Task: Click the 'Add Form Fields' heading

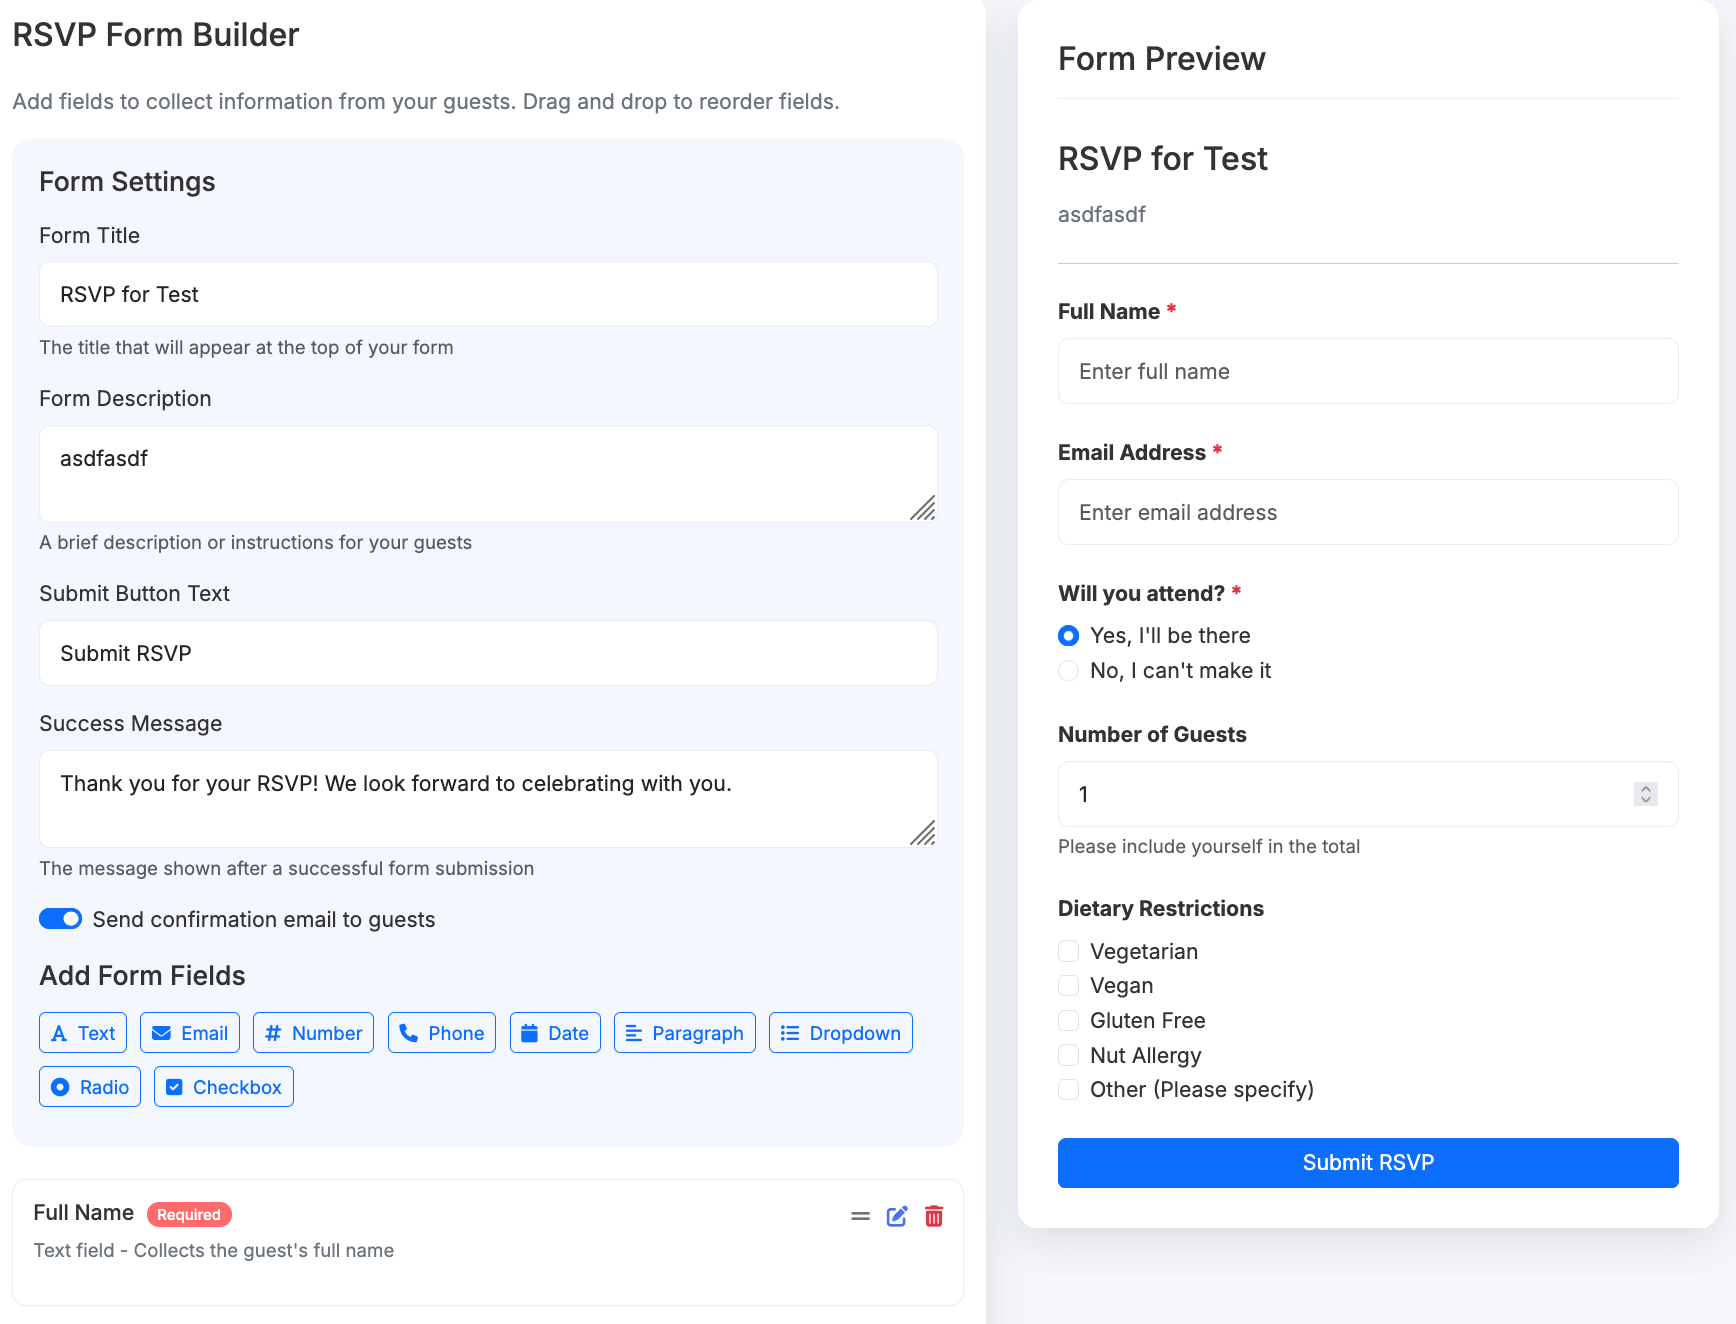Action: [x=142, y=976]
